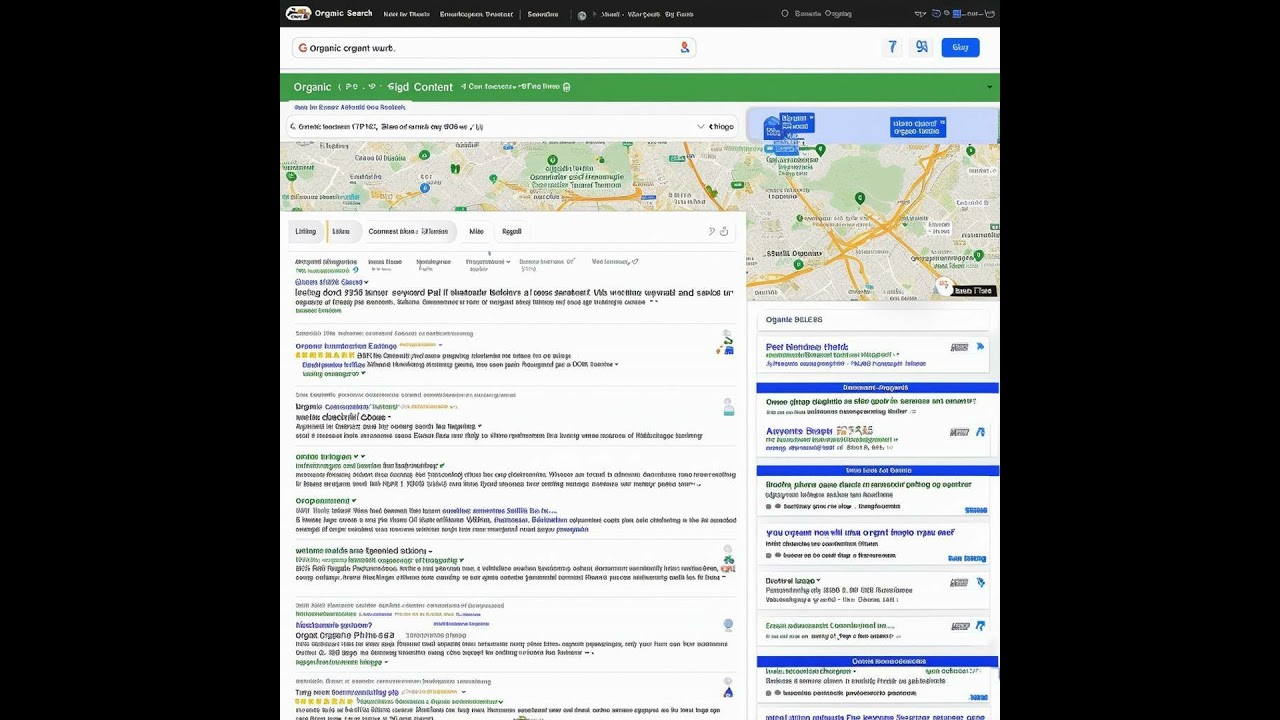
Task: Select the 'Mike' tab
Action: pos(476,231)
